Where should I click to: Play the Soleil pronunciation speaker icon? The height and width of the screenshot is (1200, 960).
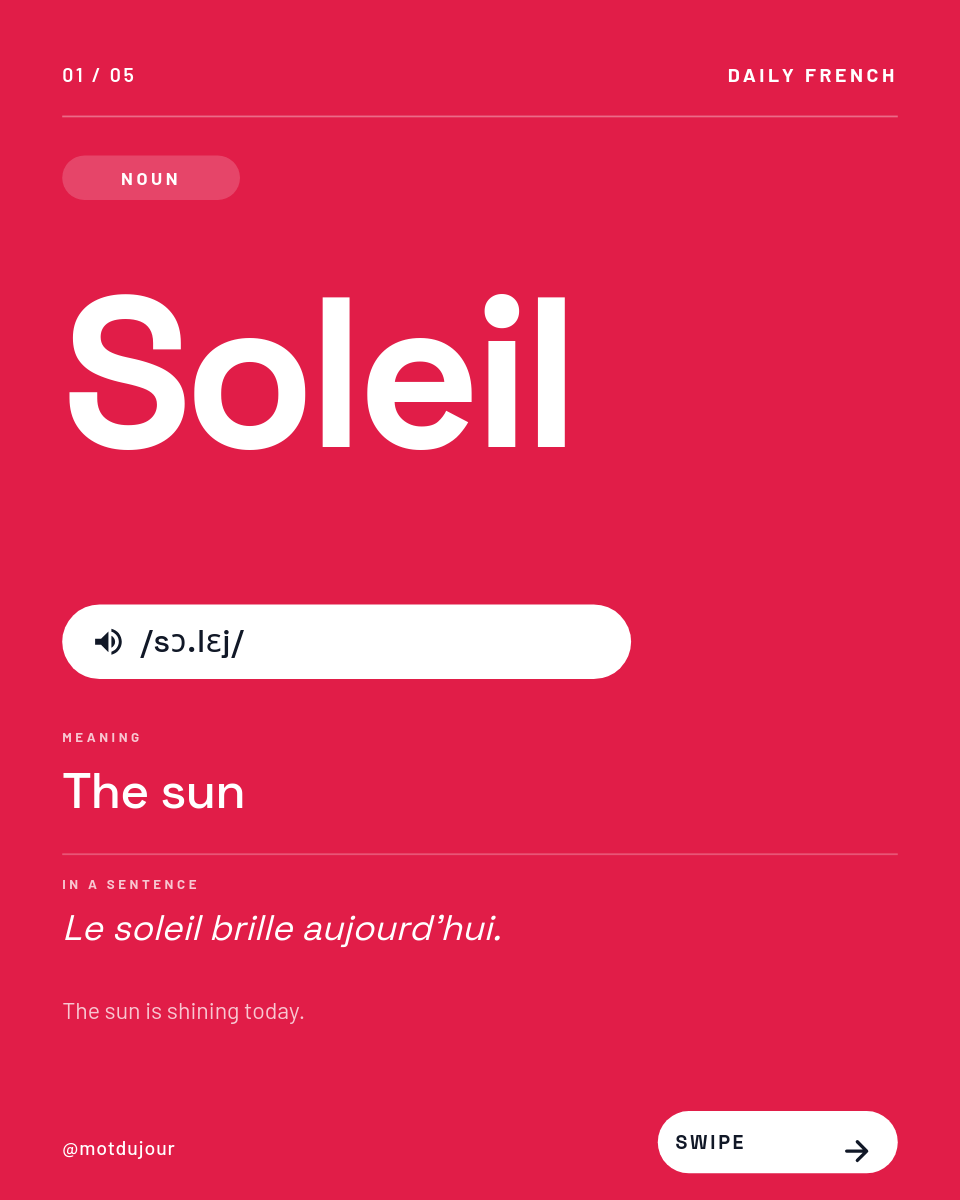(x=108, y=642)
